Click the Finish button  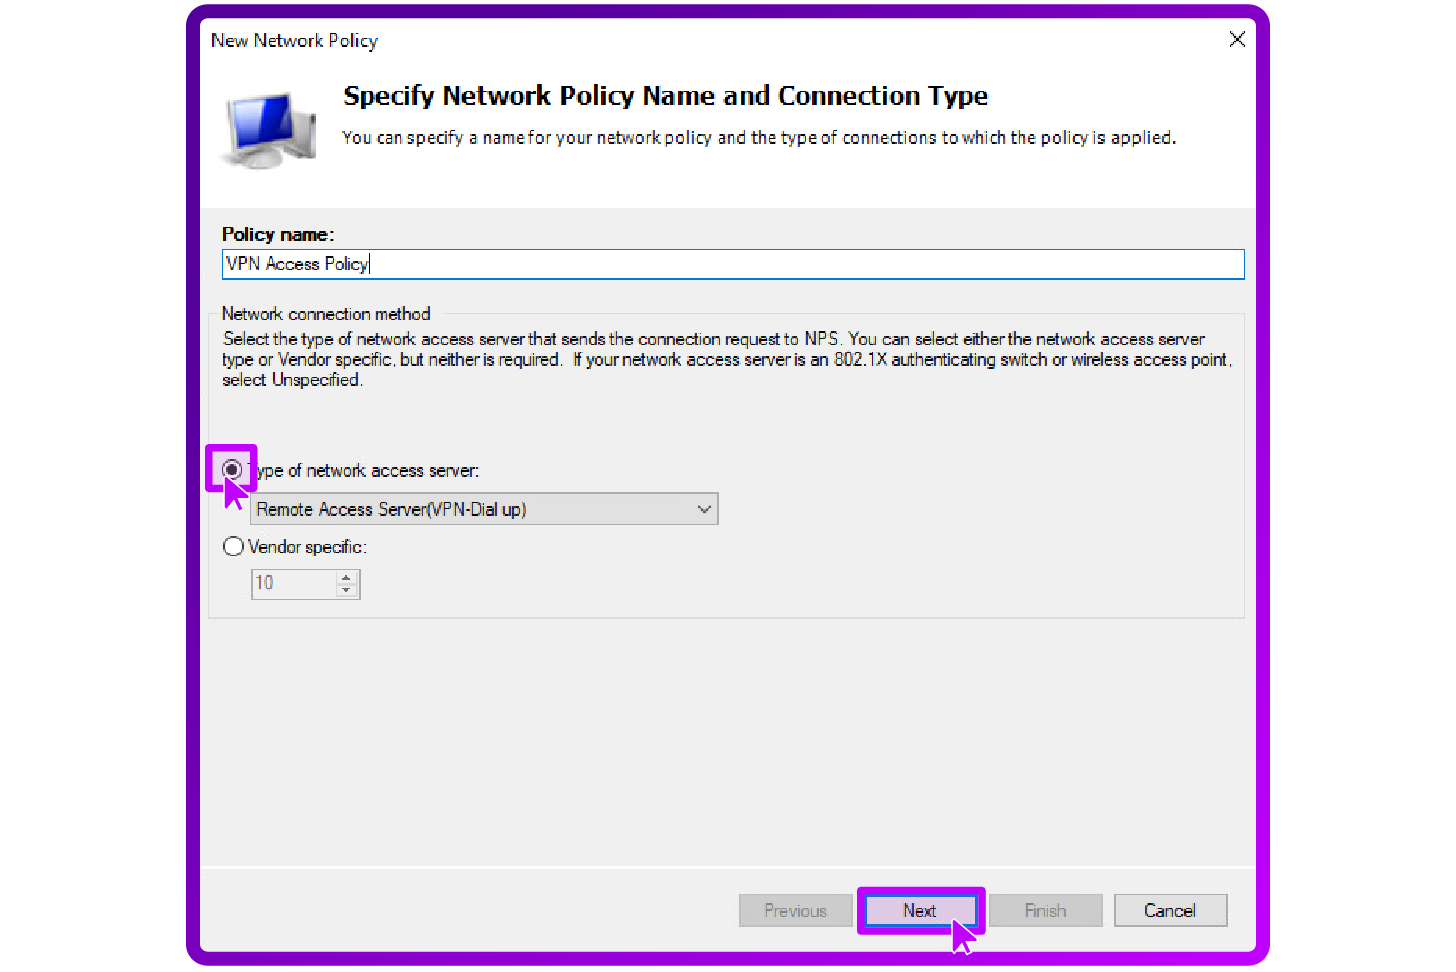[x=1045, y=910]
